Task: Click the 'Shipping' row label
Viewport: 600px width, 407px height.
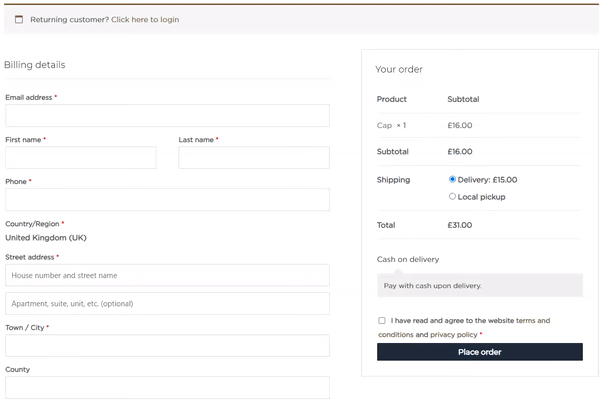Action: pos(393,180)
